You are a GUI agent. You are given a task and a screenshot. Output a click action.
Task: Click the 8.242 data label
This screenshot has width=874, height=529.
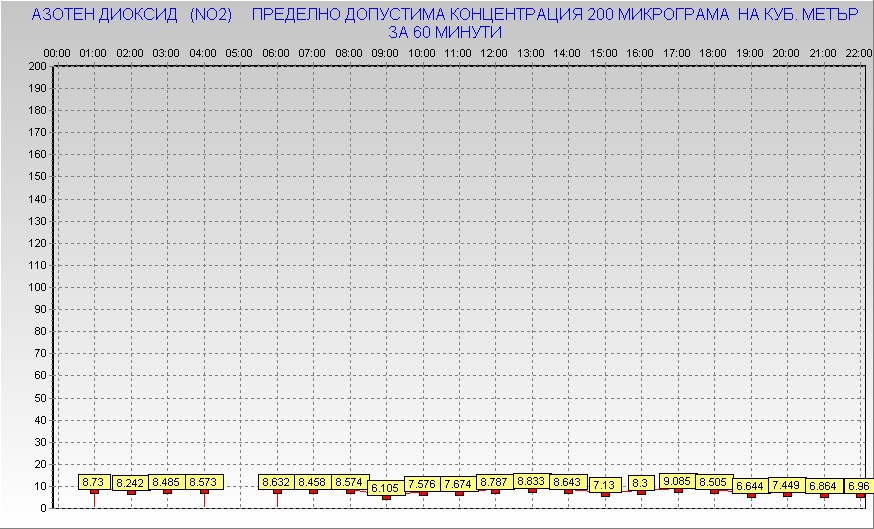[x=131, y=483]
